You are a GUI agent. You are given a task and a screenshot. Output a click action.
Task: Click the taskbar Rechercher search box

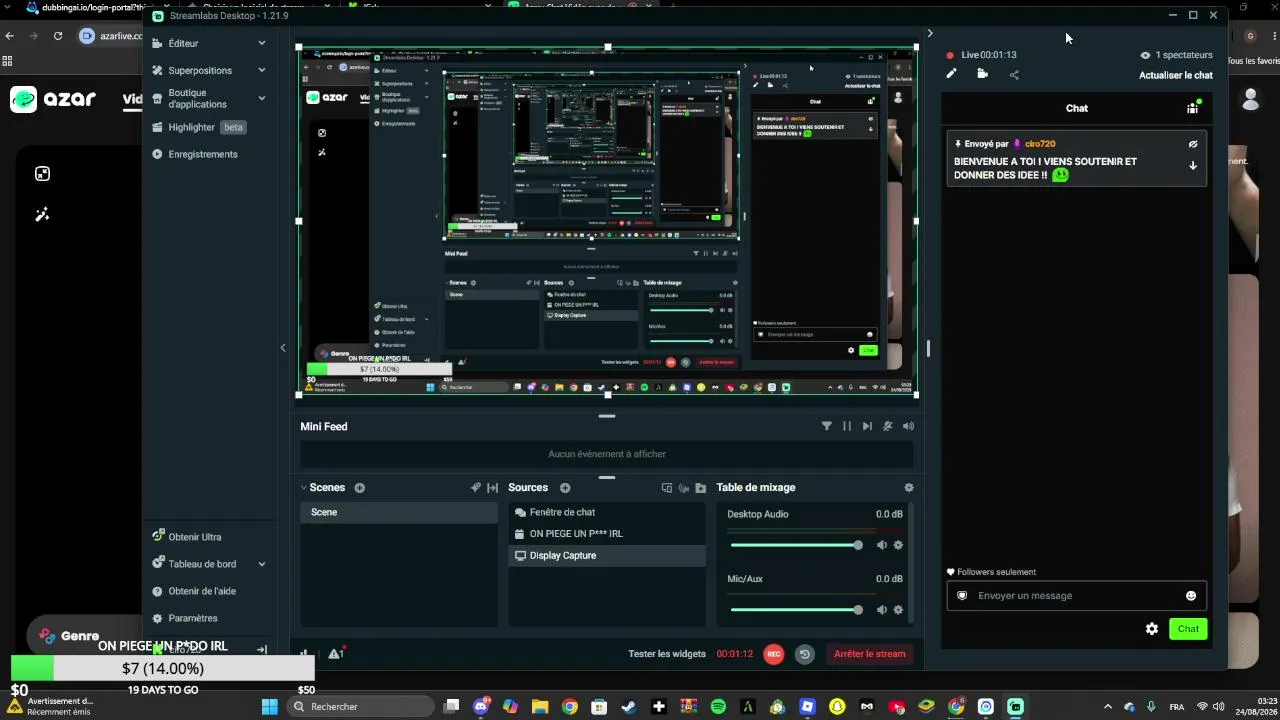(360, 707)
